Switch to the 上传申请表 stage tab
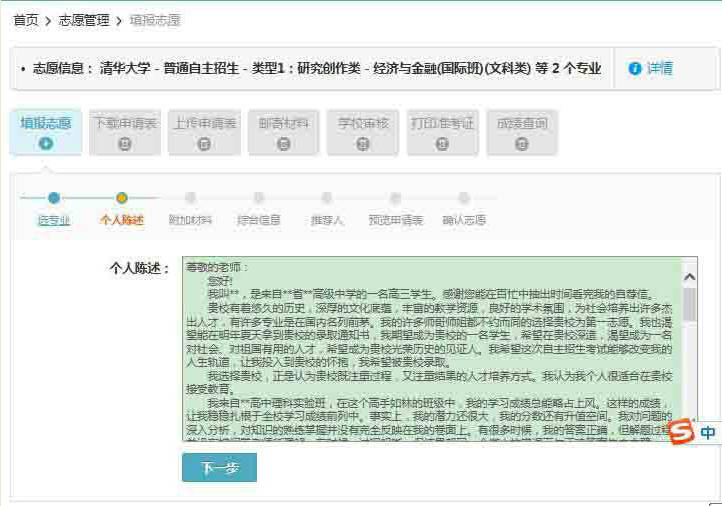The image size is (722, 506). tap(204, 132)
